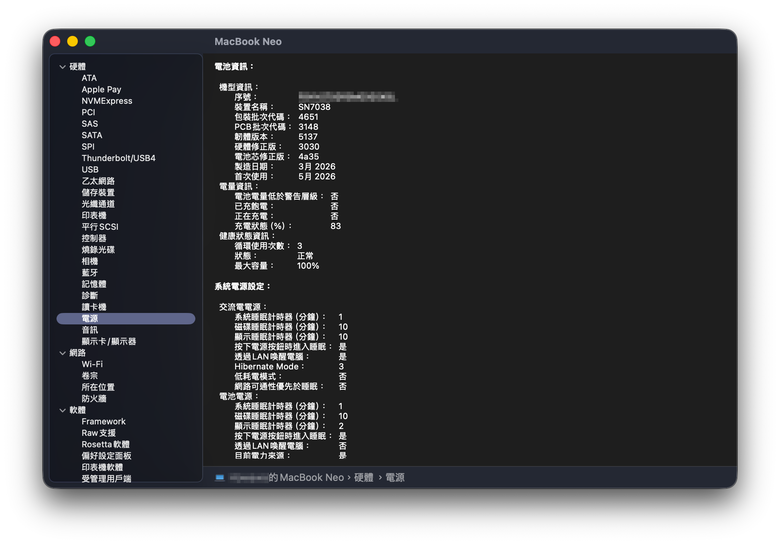The width and height of the screenshot is (780, 545).
Task: Click the MacBook Neo window title
Action: click(248, 42)
